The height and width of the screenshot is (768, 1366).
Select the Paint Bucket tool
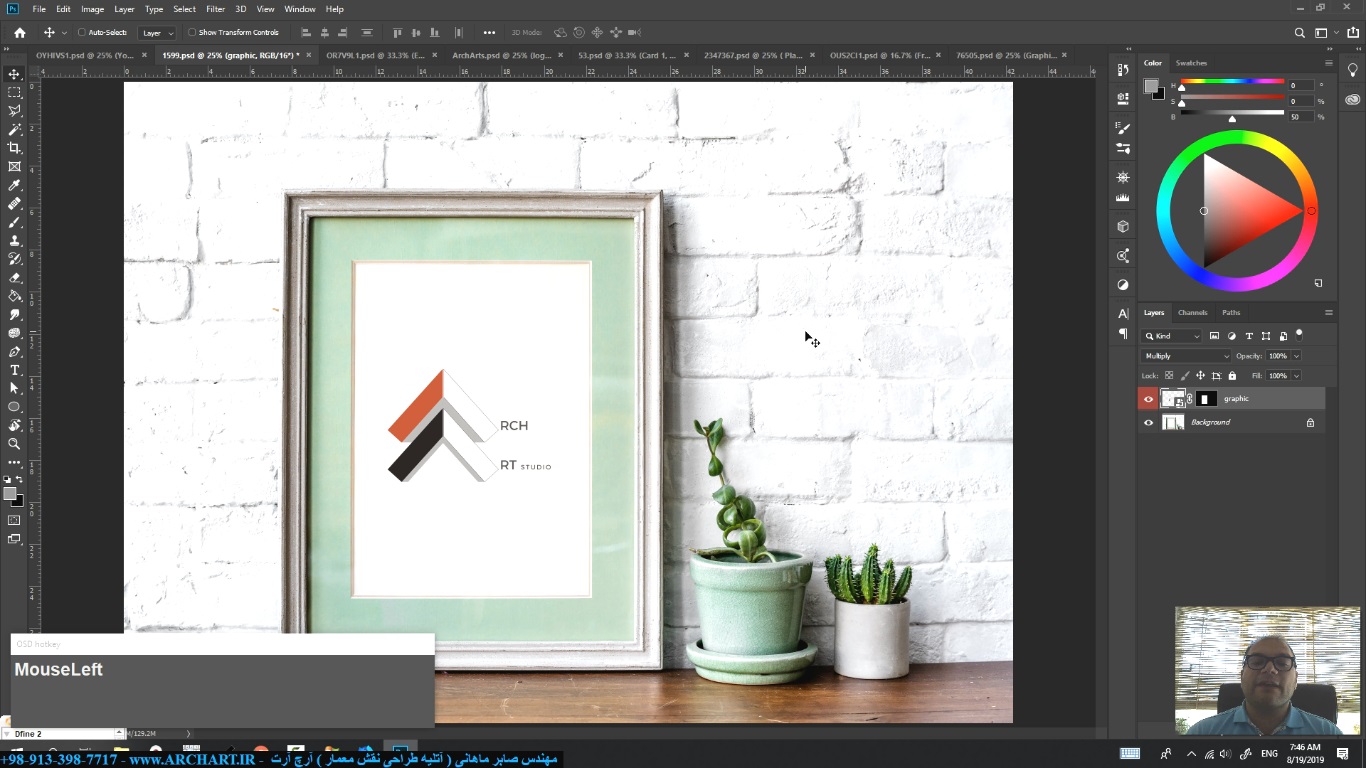coord(14,296)
